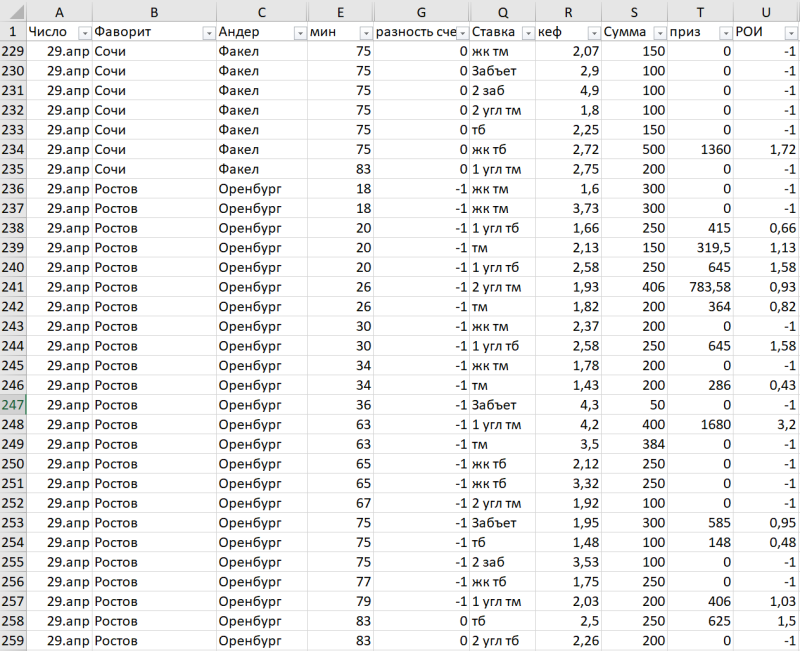Select row 234 using its row number
Viewport: 800px width, 651px height.
[12, 149]
